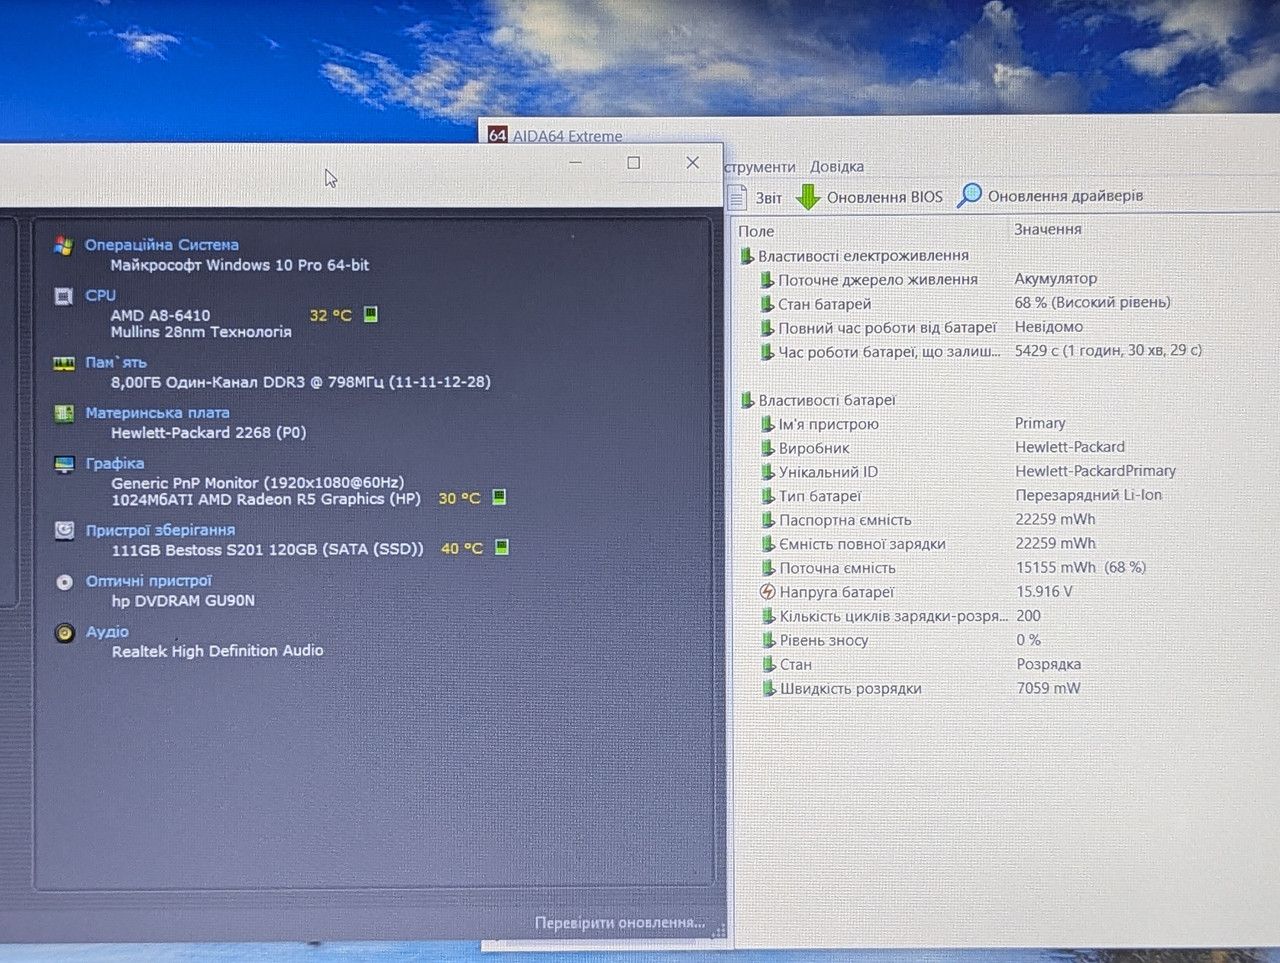The image size is (1280, 963).
Task: Select the 'Realtek High Definition Audio' text
Action: (x=218, y=651)
